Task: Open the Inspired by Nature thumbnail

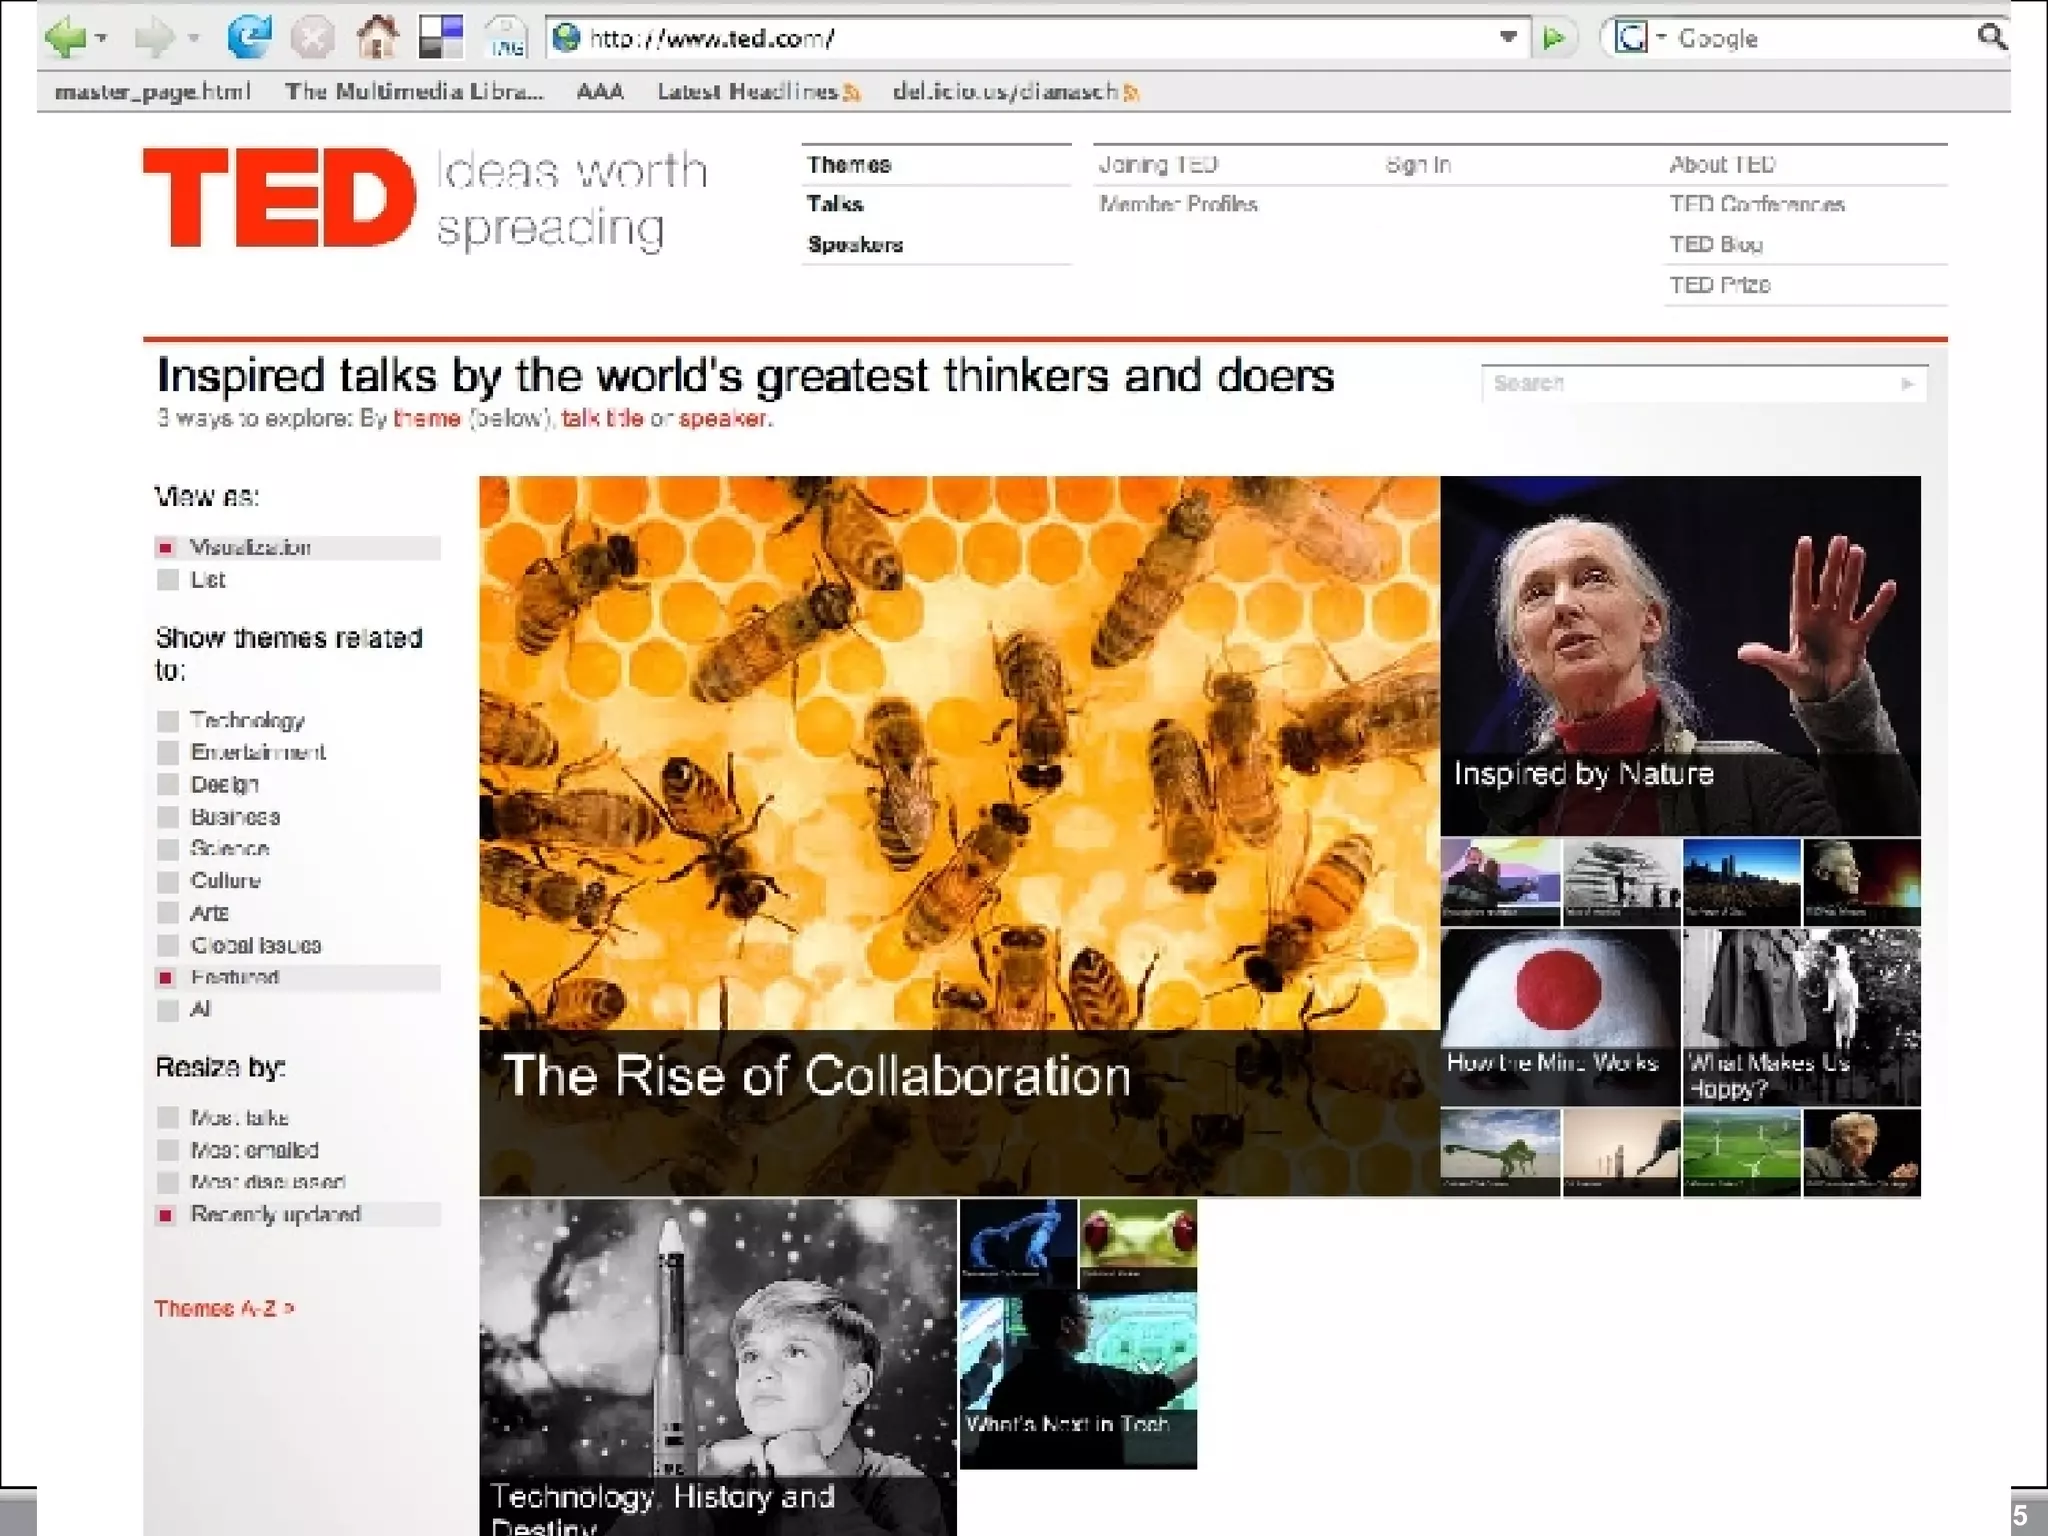Action: (1680, 655)
